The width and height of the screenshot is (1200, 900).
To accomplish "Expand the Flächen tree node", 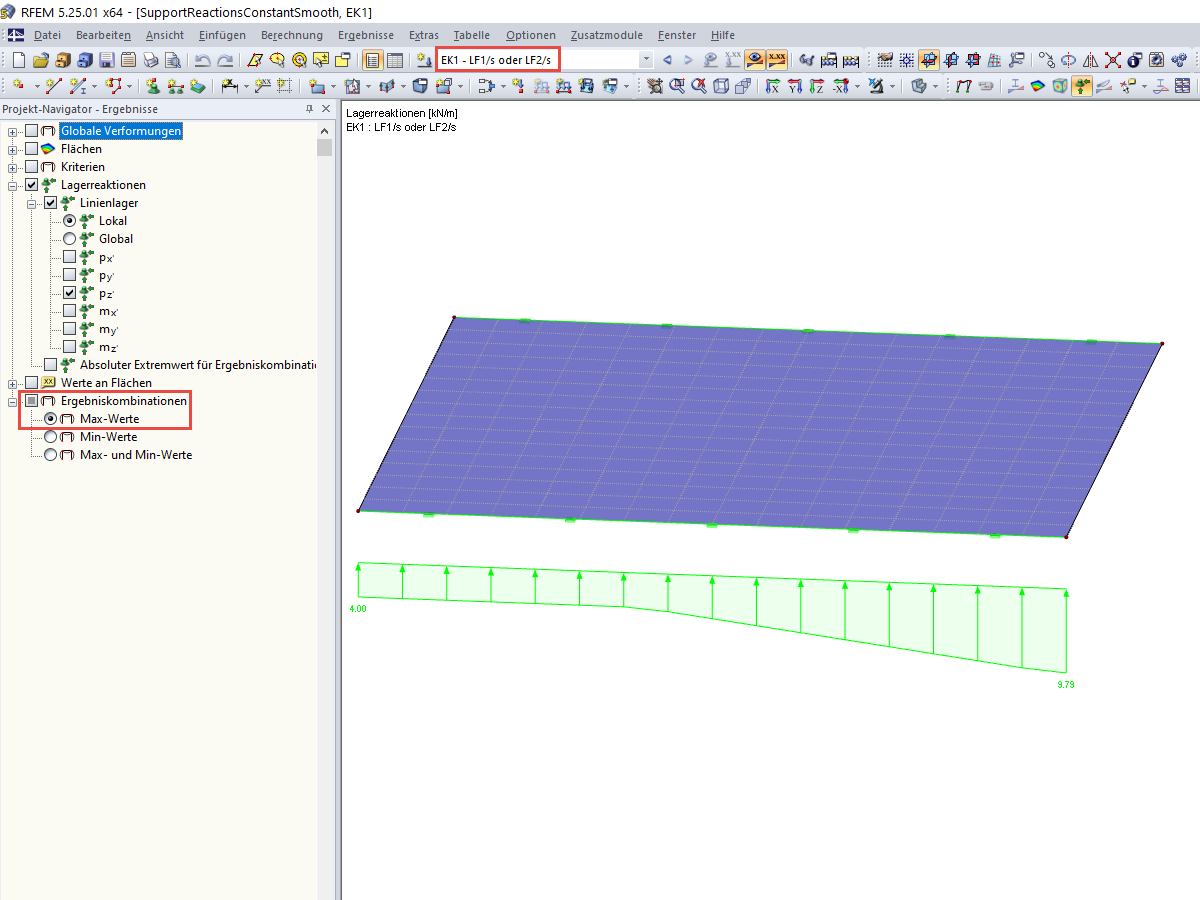I will coord(13,149).
